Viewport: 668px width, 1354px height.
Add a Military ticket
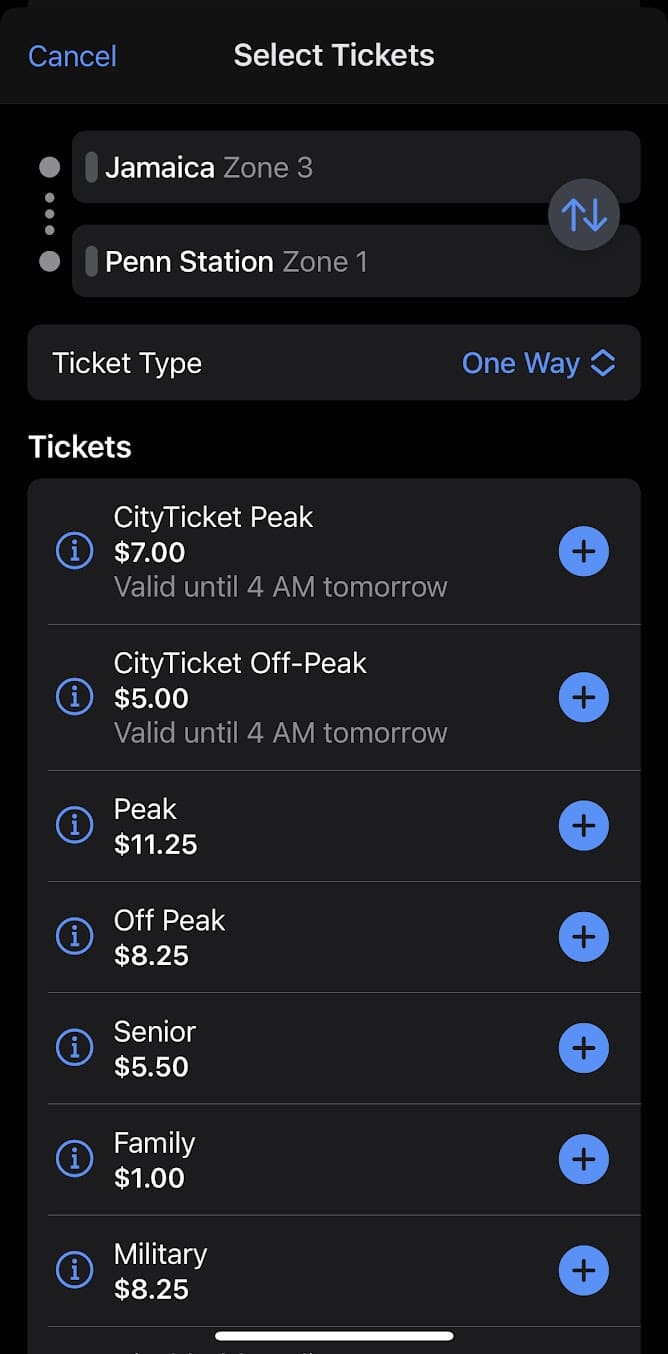584,1270
